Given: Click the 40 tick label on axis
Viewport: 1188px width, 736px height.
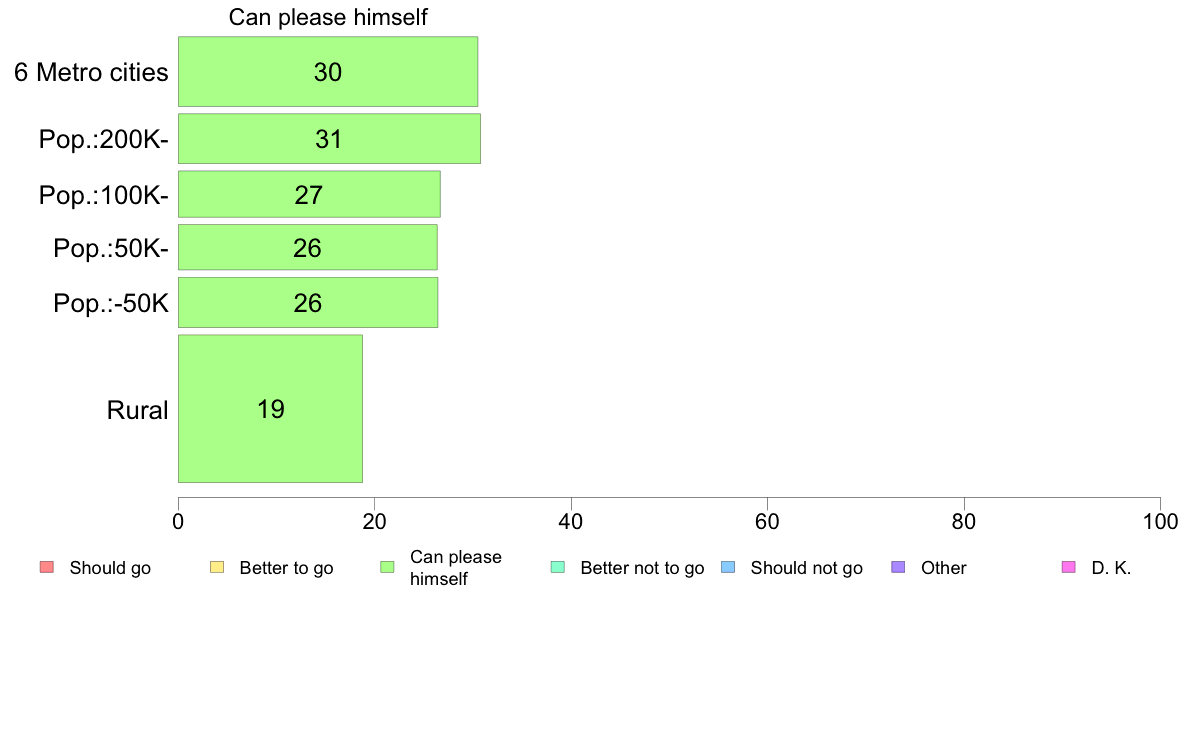Looking at the screenshot, I should click(x=571, y=521).
